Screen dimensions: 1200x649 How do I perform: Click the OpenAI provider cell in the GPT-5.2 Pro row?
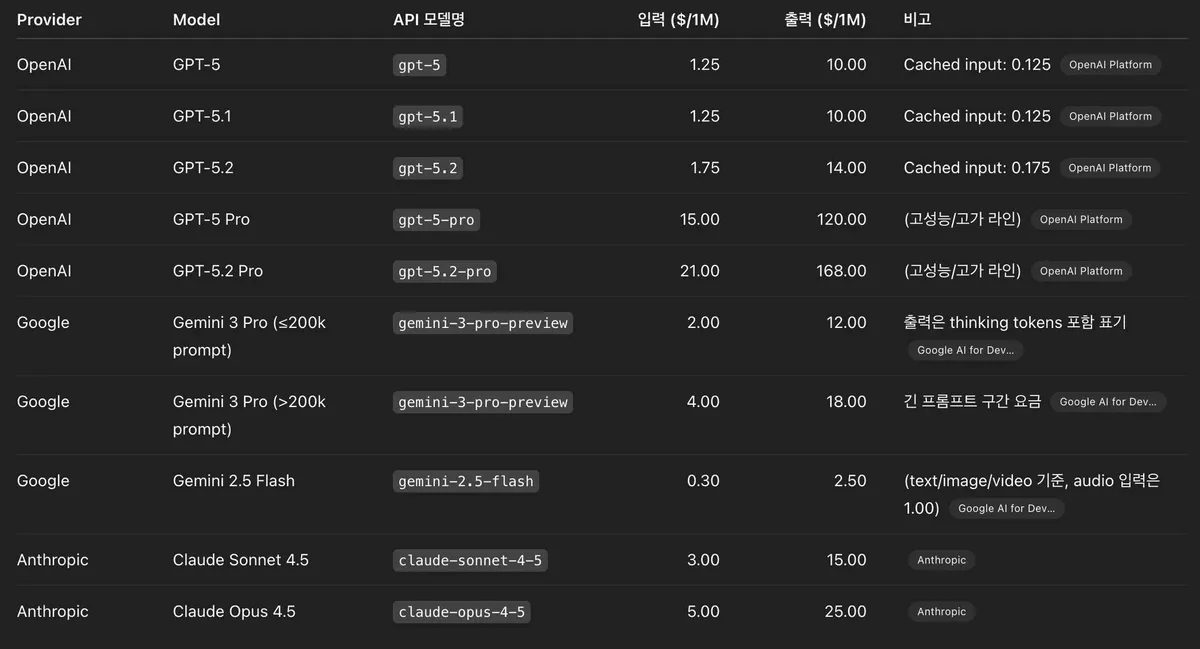(x=44, y=271)
